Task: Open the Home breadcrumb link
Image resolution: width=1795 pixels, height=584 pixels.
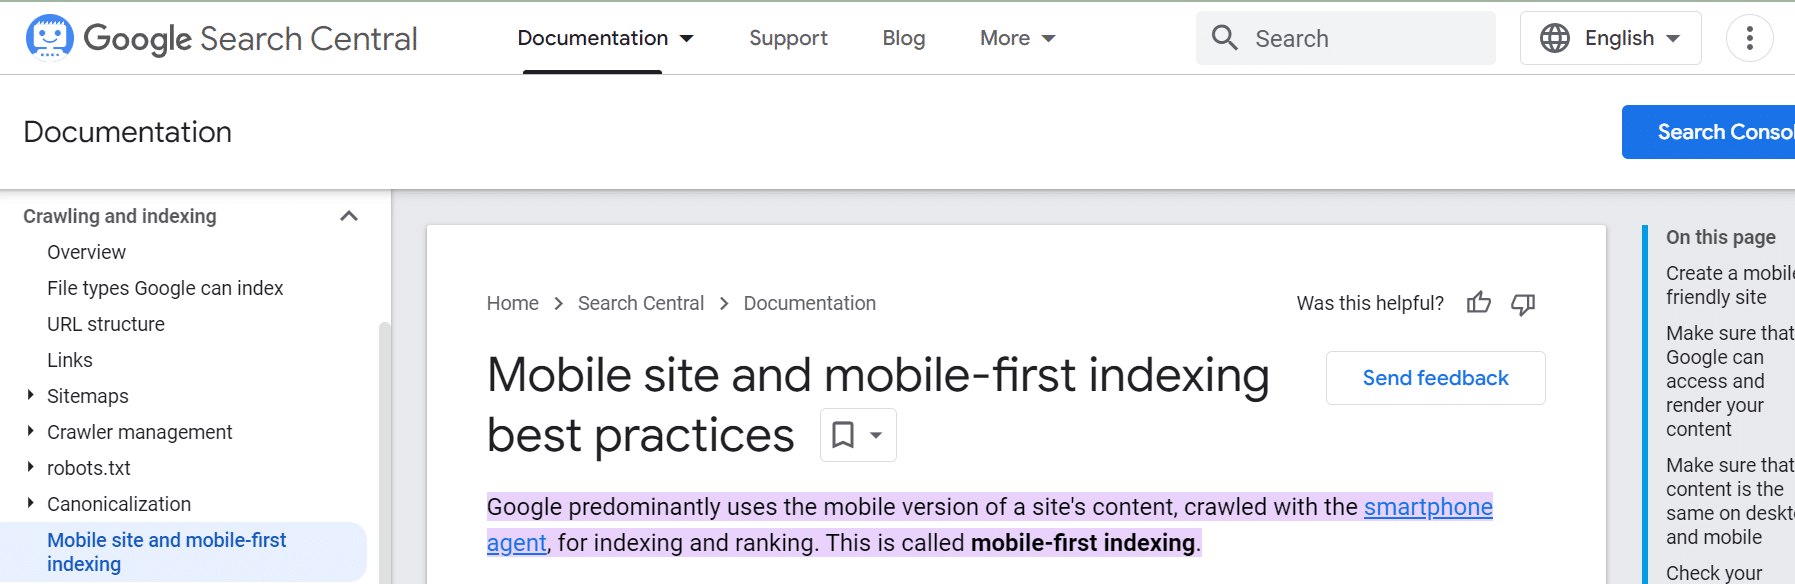Action: point(513,303)
